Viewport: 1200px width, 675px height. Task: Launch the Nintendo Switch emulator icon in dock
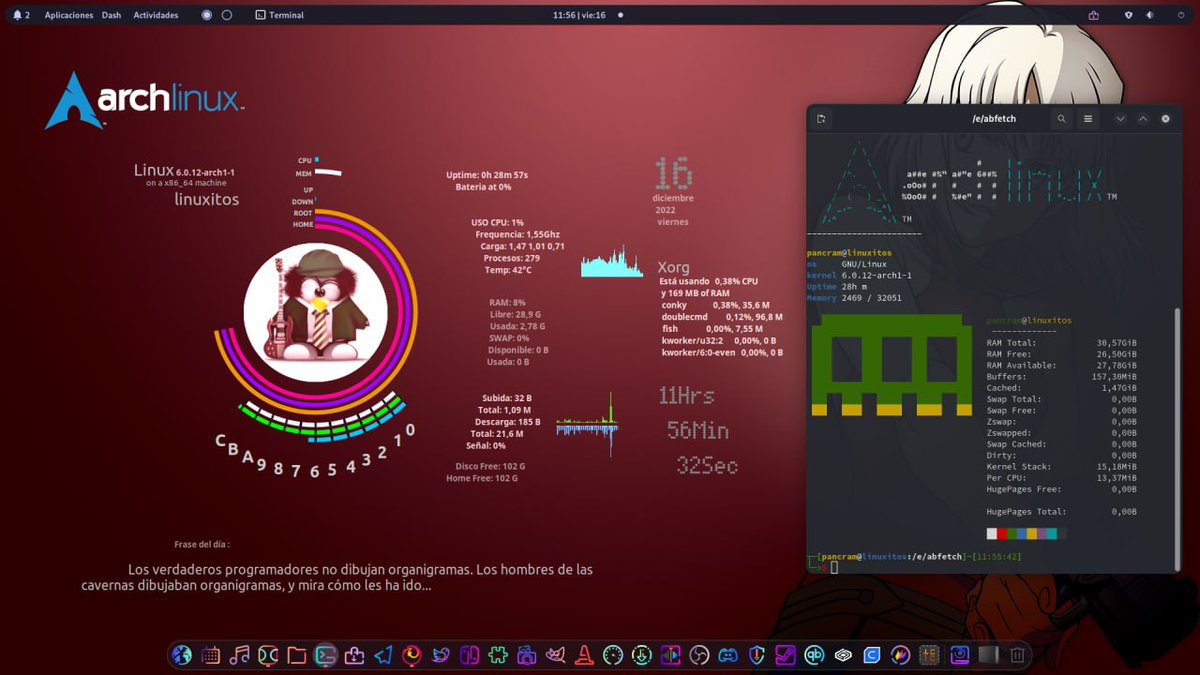(469, 655)
